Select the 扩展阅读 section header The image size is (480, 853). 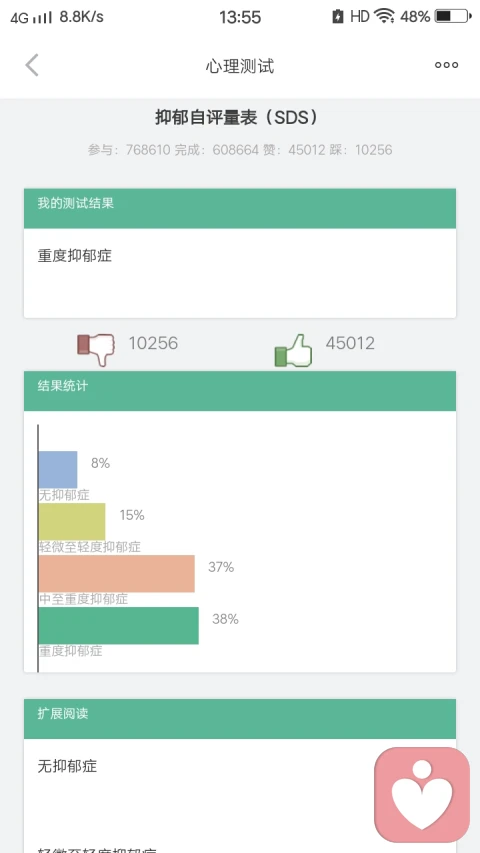pyautogui.click(x=239, y=719)
